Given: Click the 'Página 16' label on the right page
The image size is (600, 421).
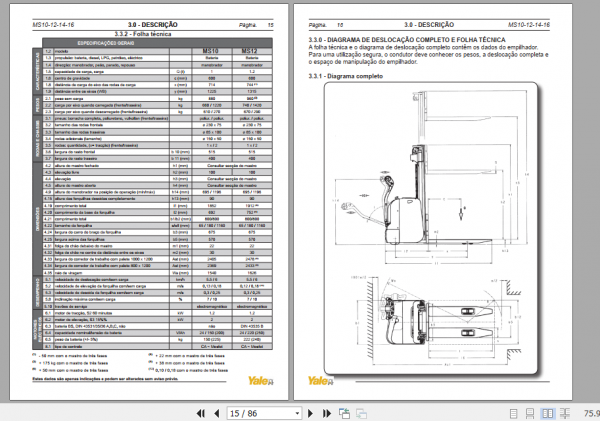Looking at the screenshot, I should (x=326, y=25).
